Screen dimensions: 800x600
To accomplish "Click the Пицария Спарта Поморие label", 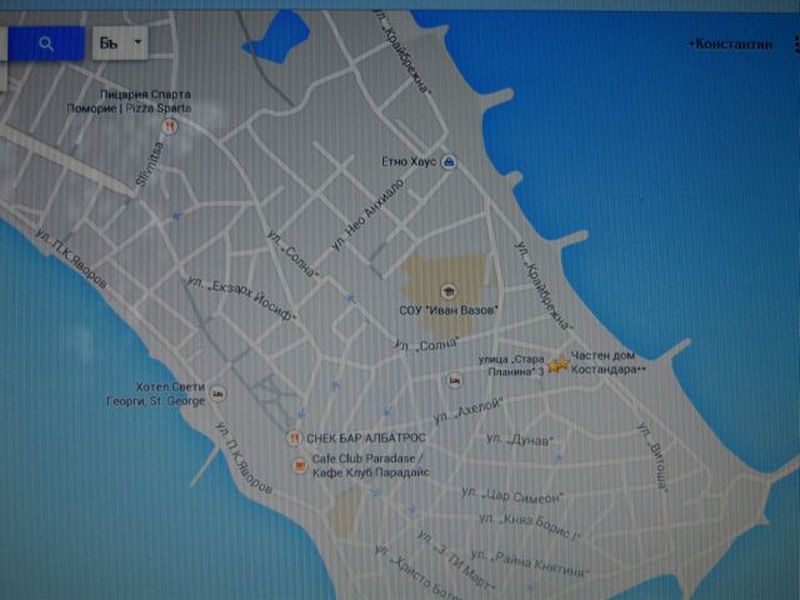I will click(x=129, y=101).
